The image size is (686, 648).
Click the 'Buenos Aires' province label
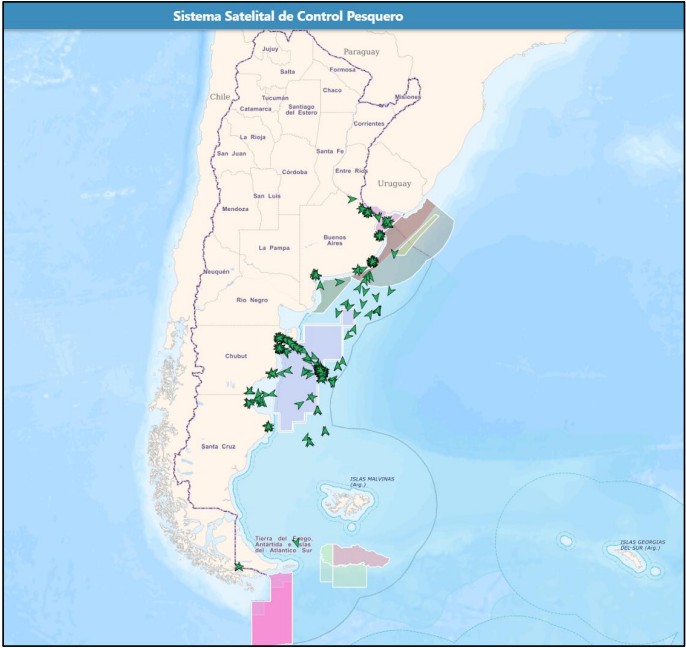[335, 240]
